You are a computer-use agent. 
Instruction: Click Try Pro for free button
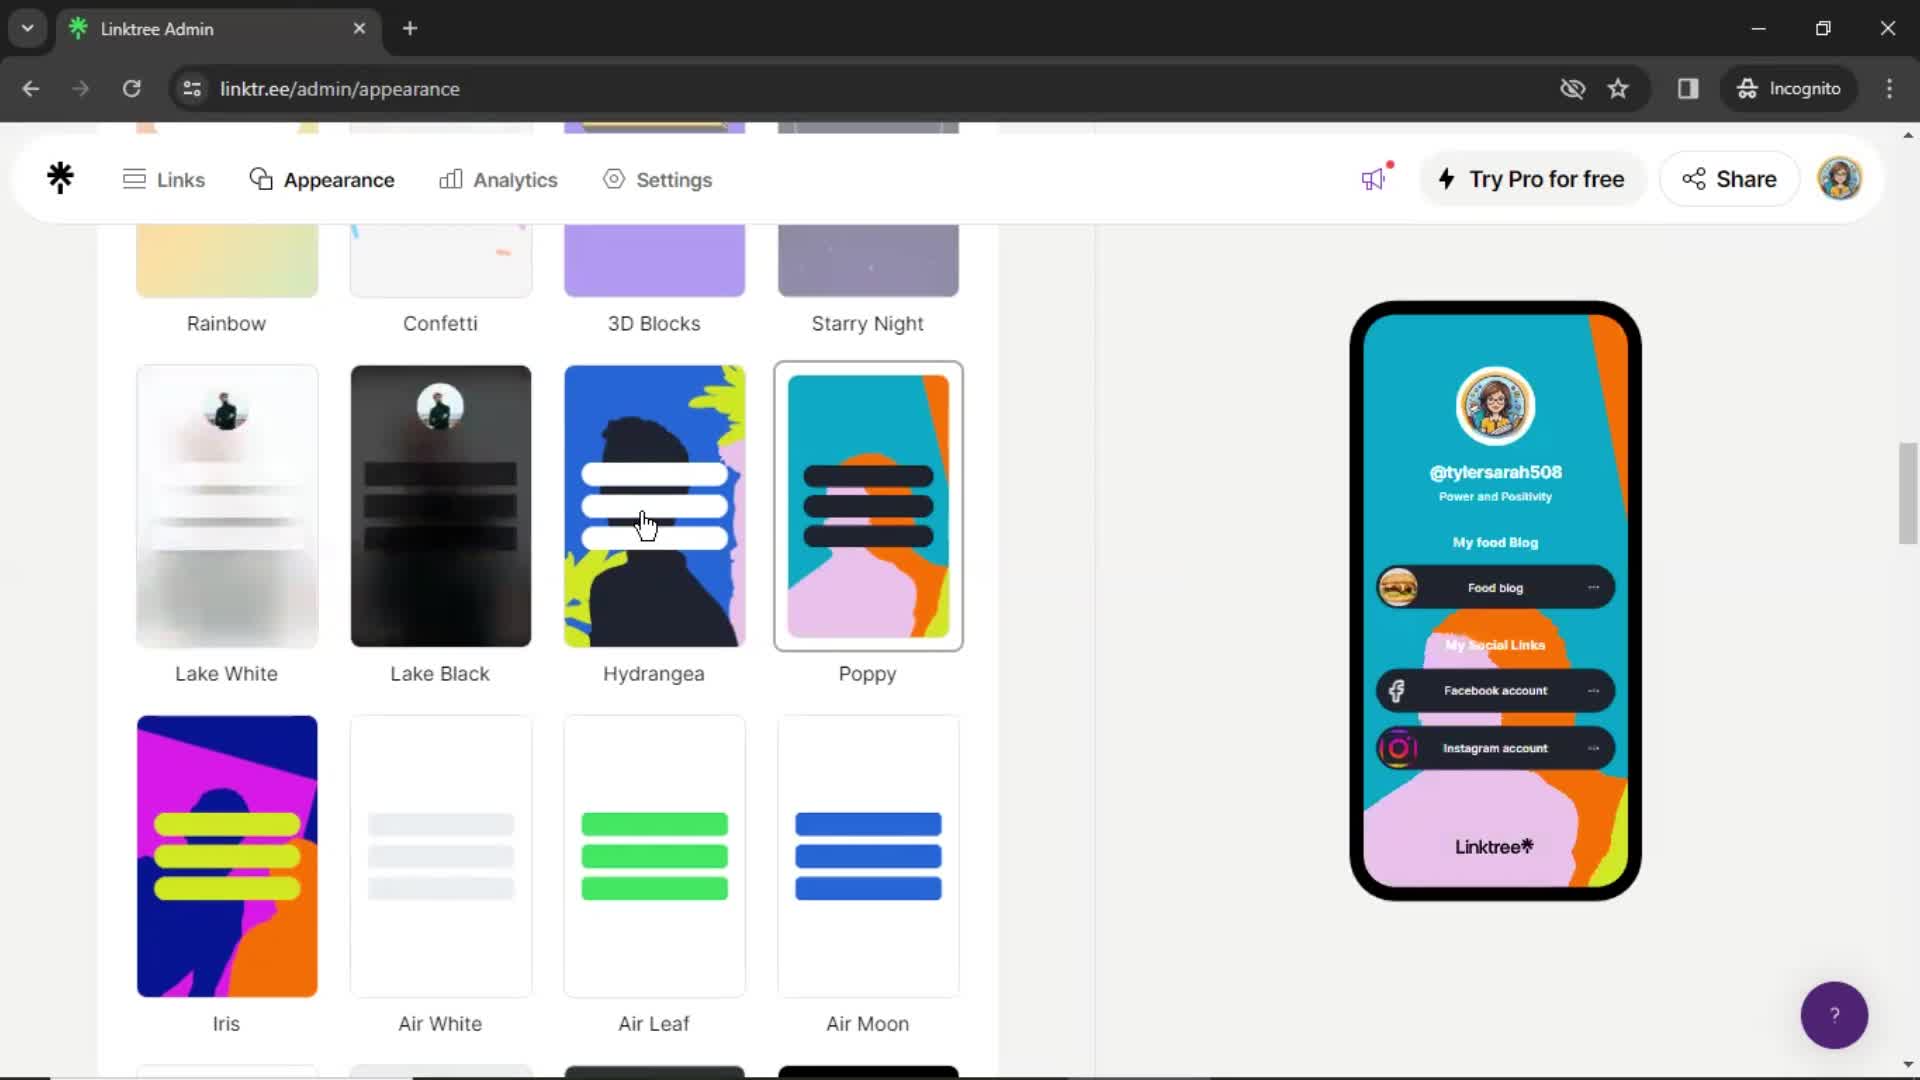1536,178
